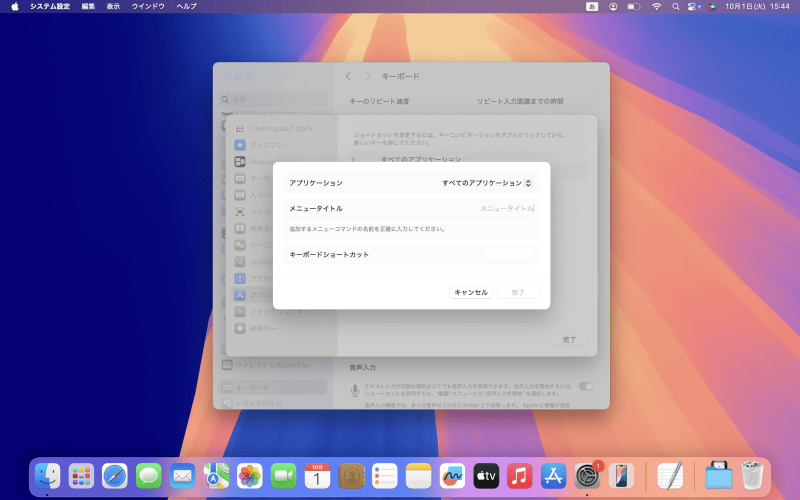
Task: Open Launchpad from the Dock
Action: [81, 477]
